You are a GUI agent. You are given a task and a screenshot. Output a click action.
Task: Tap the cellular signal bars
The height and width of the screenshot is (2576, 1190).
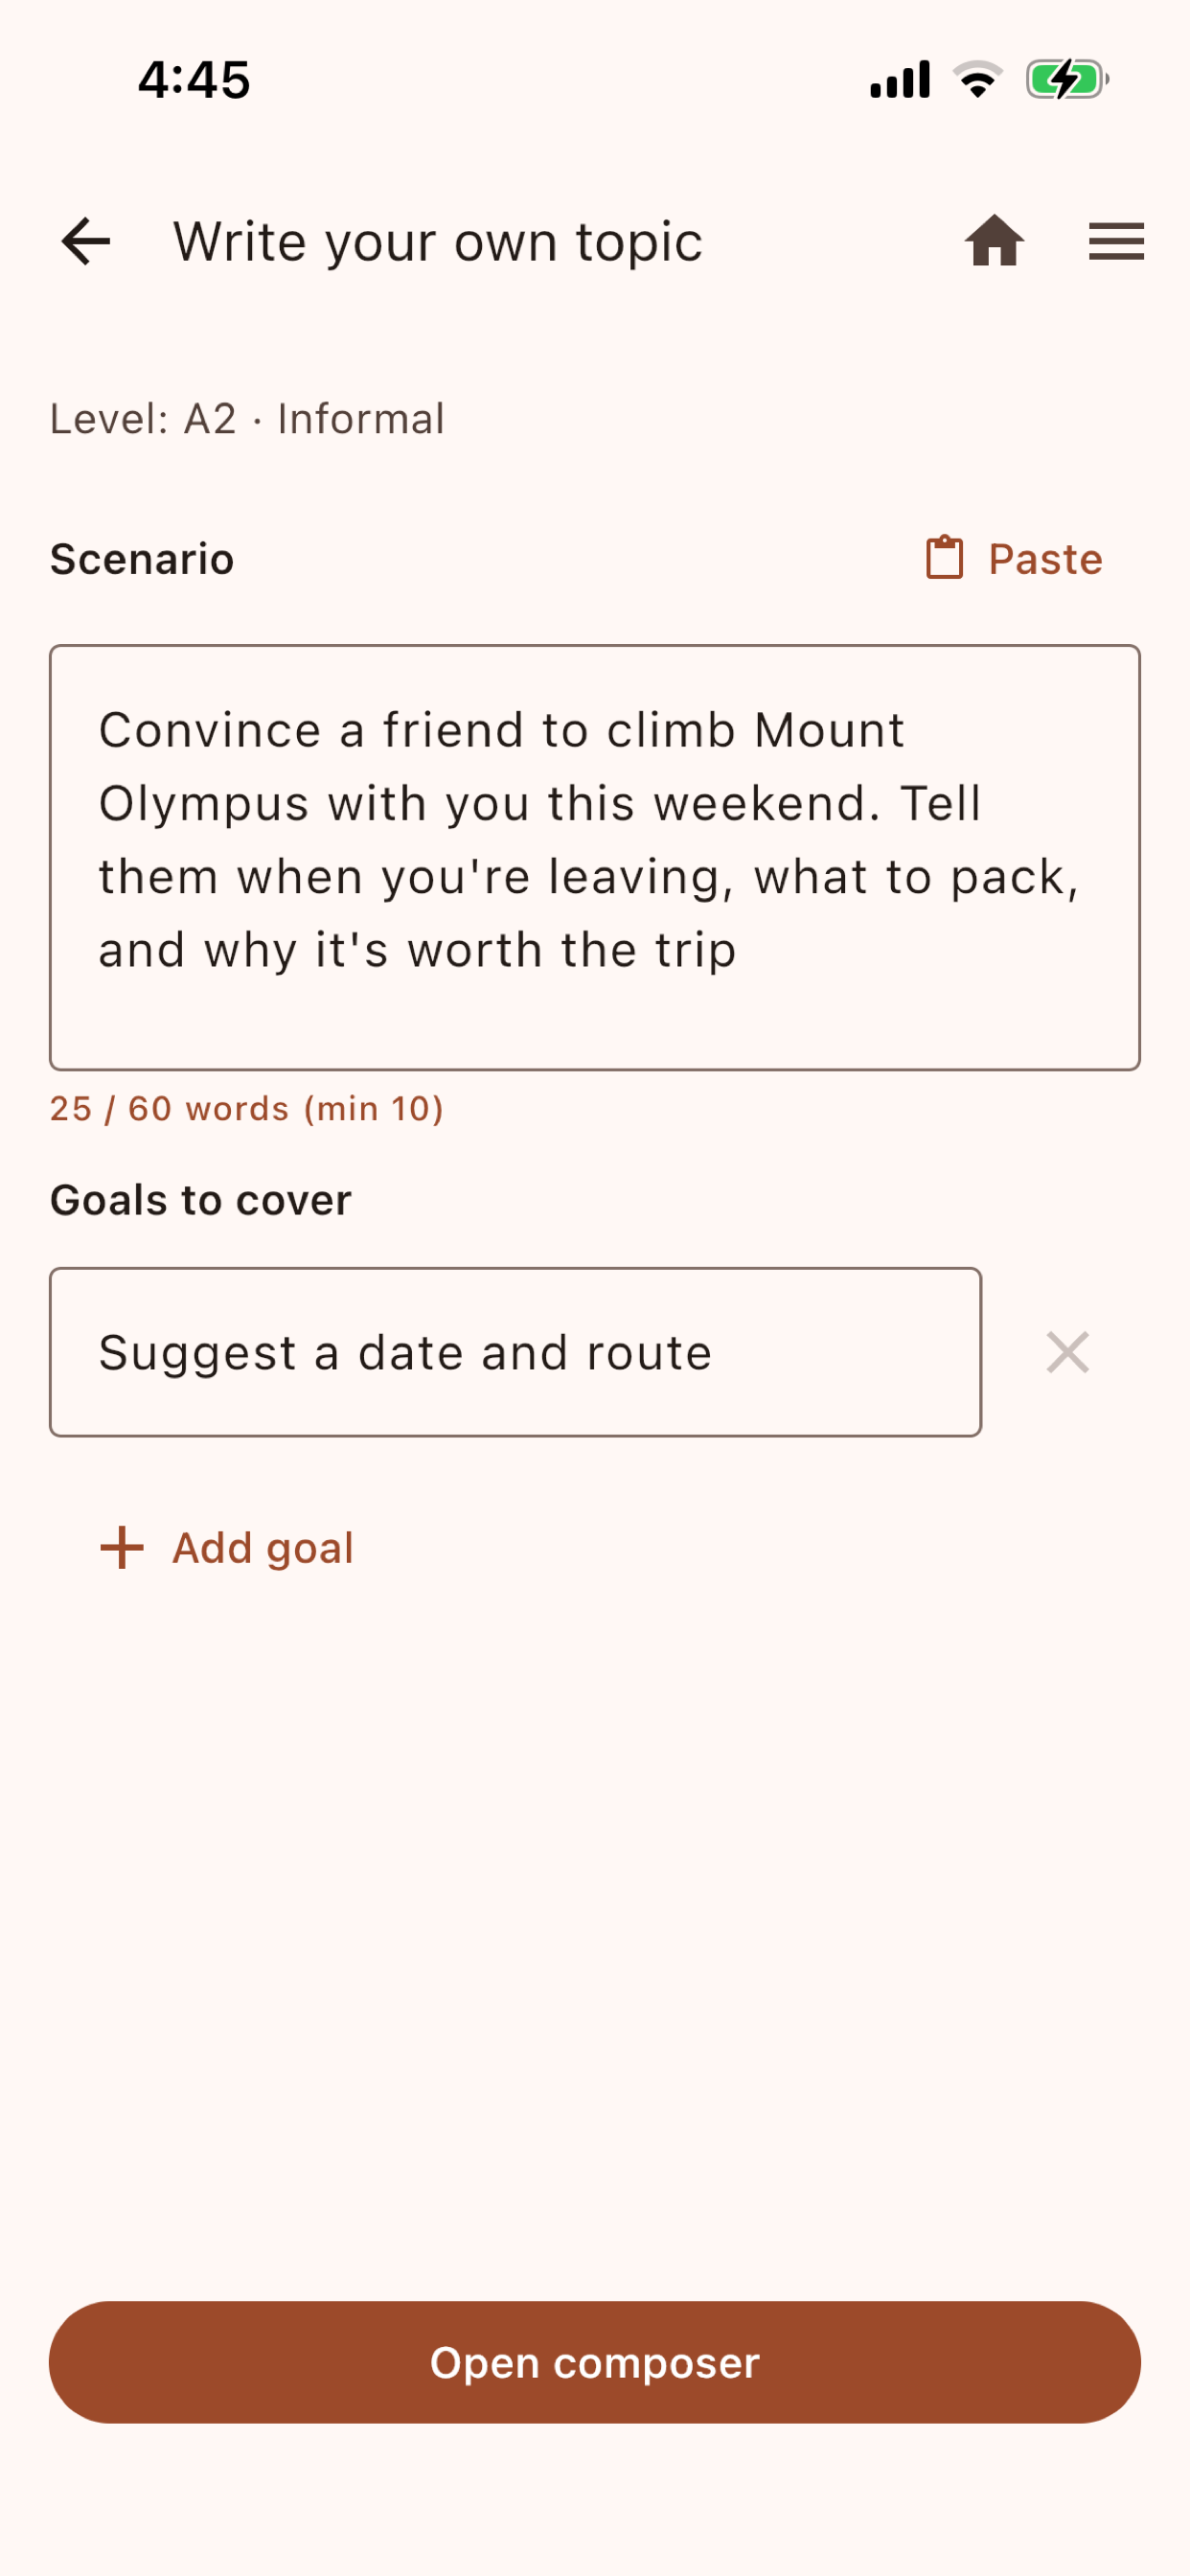900,80
